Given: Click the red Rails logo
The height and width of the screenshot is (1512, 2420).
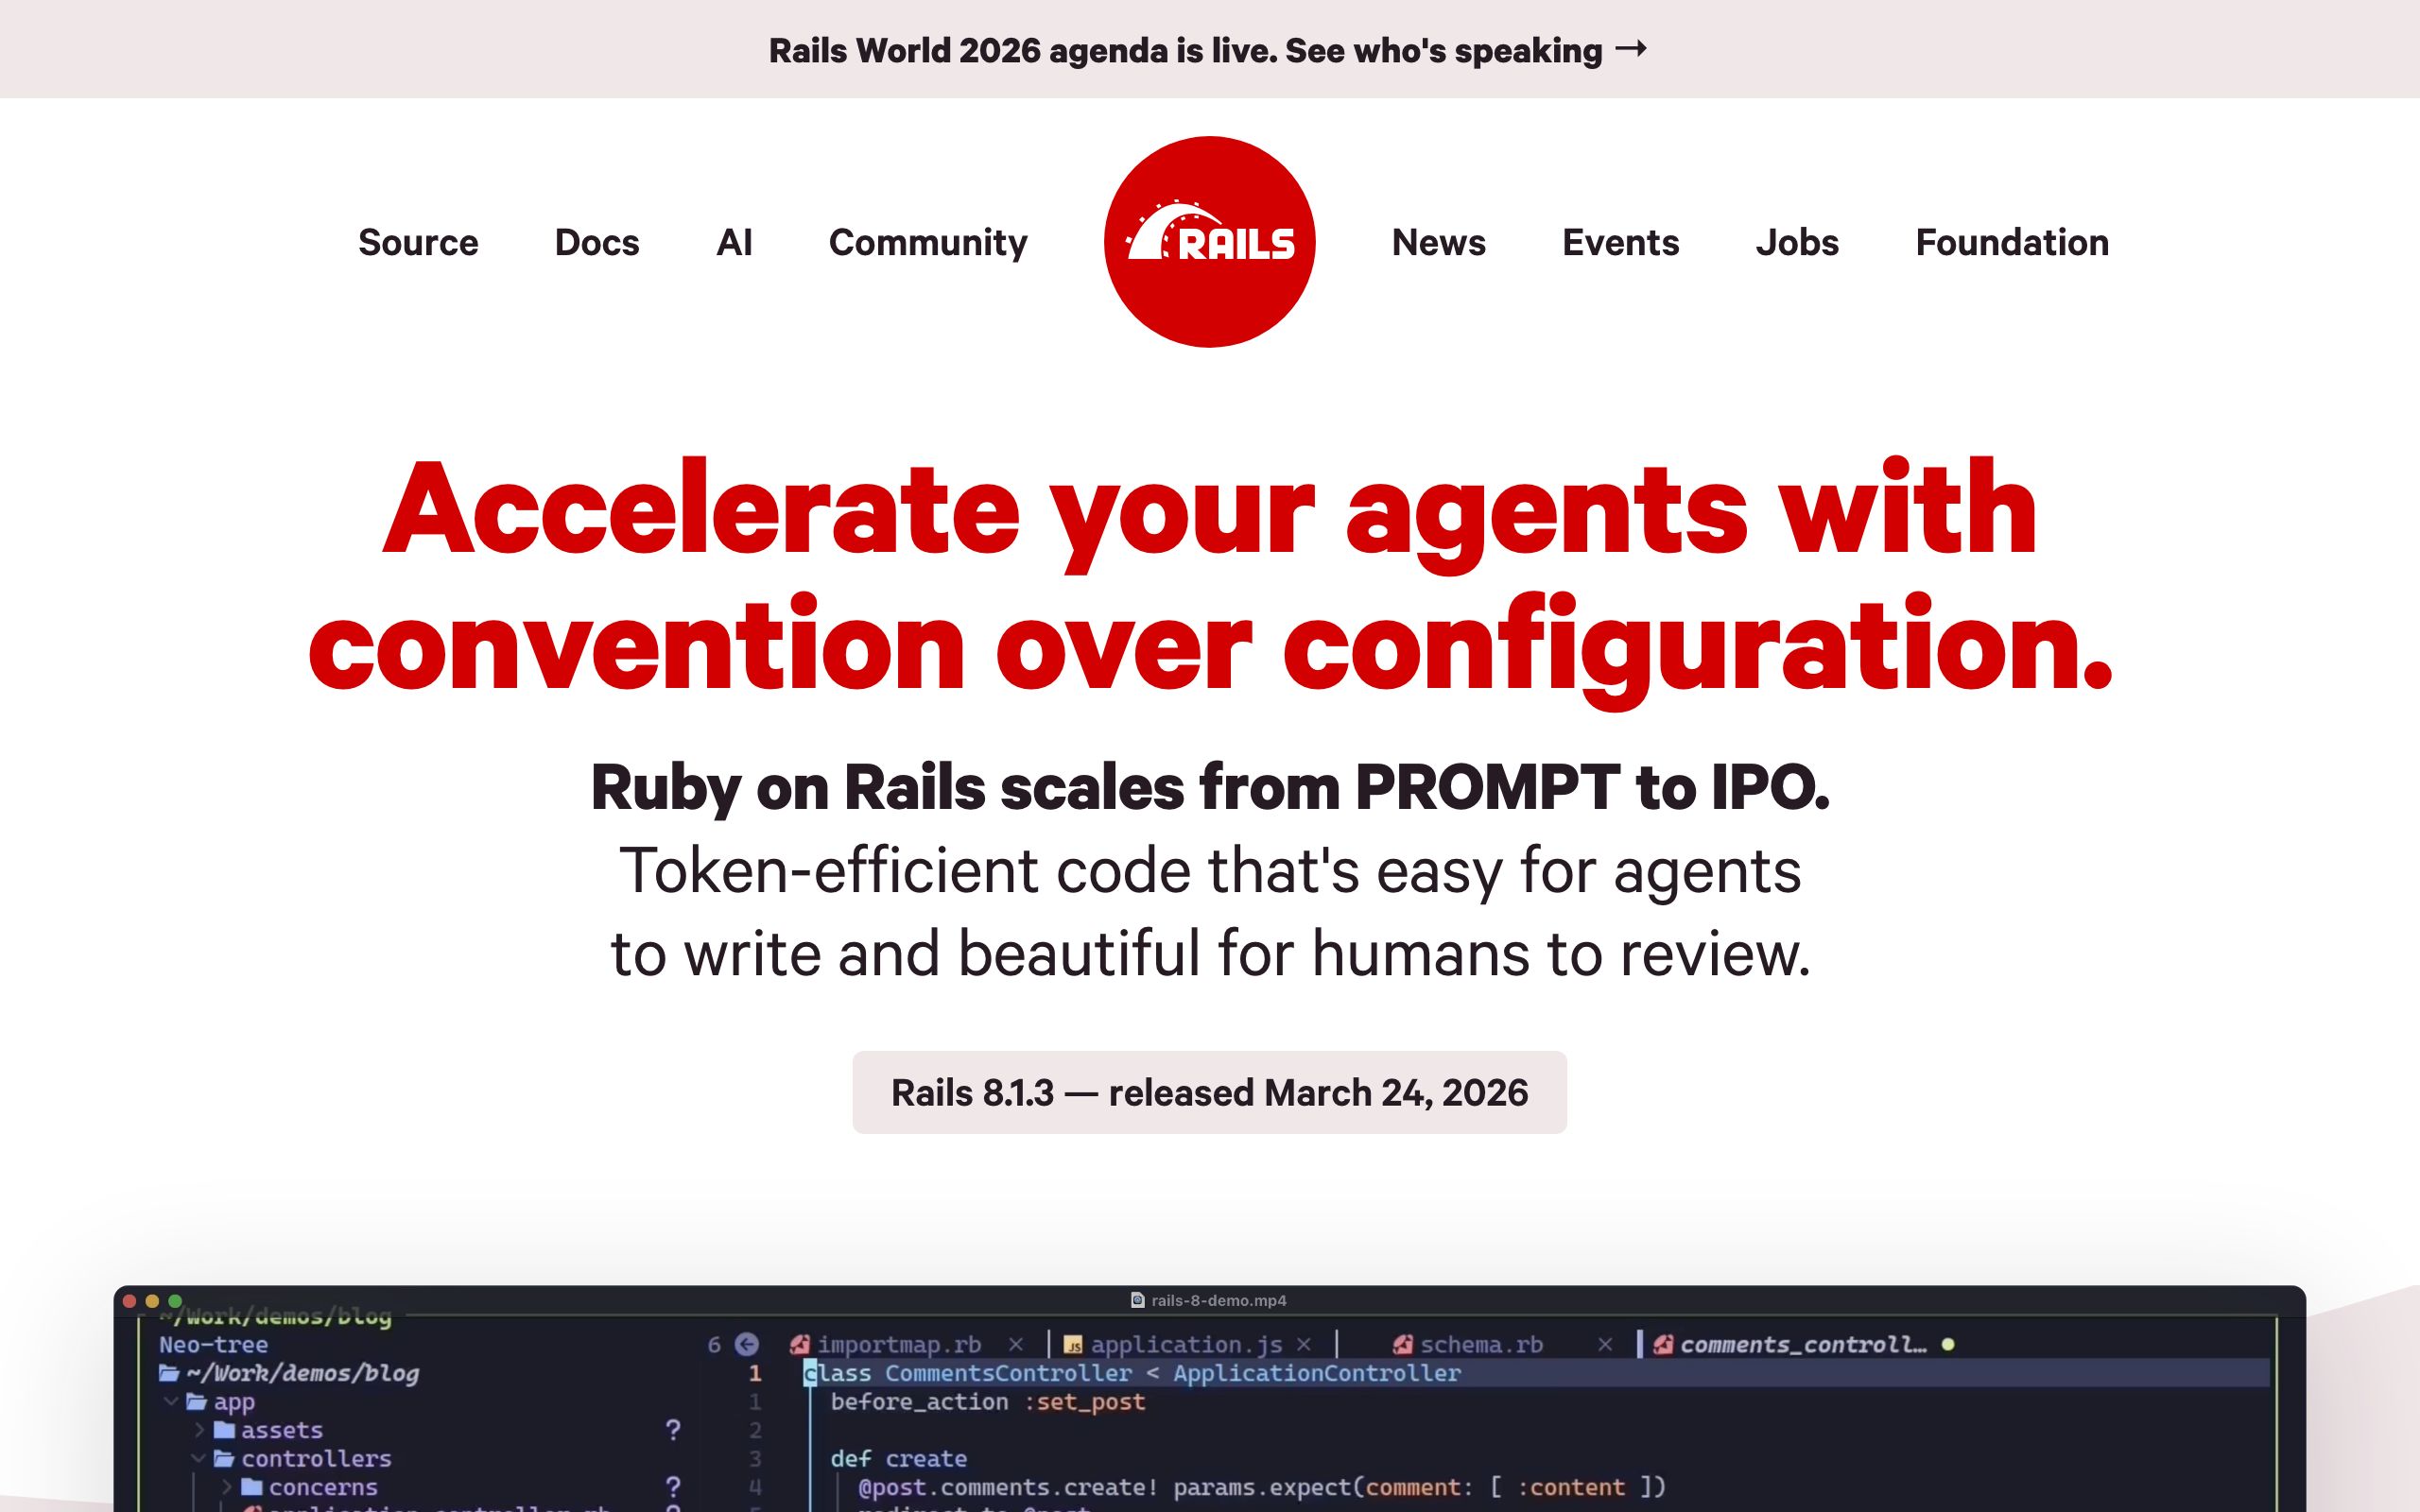Looking at the screenshot, I should 1209,242.
